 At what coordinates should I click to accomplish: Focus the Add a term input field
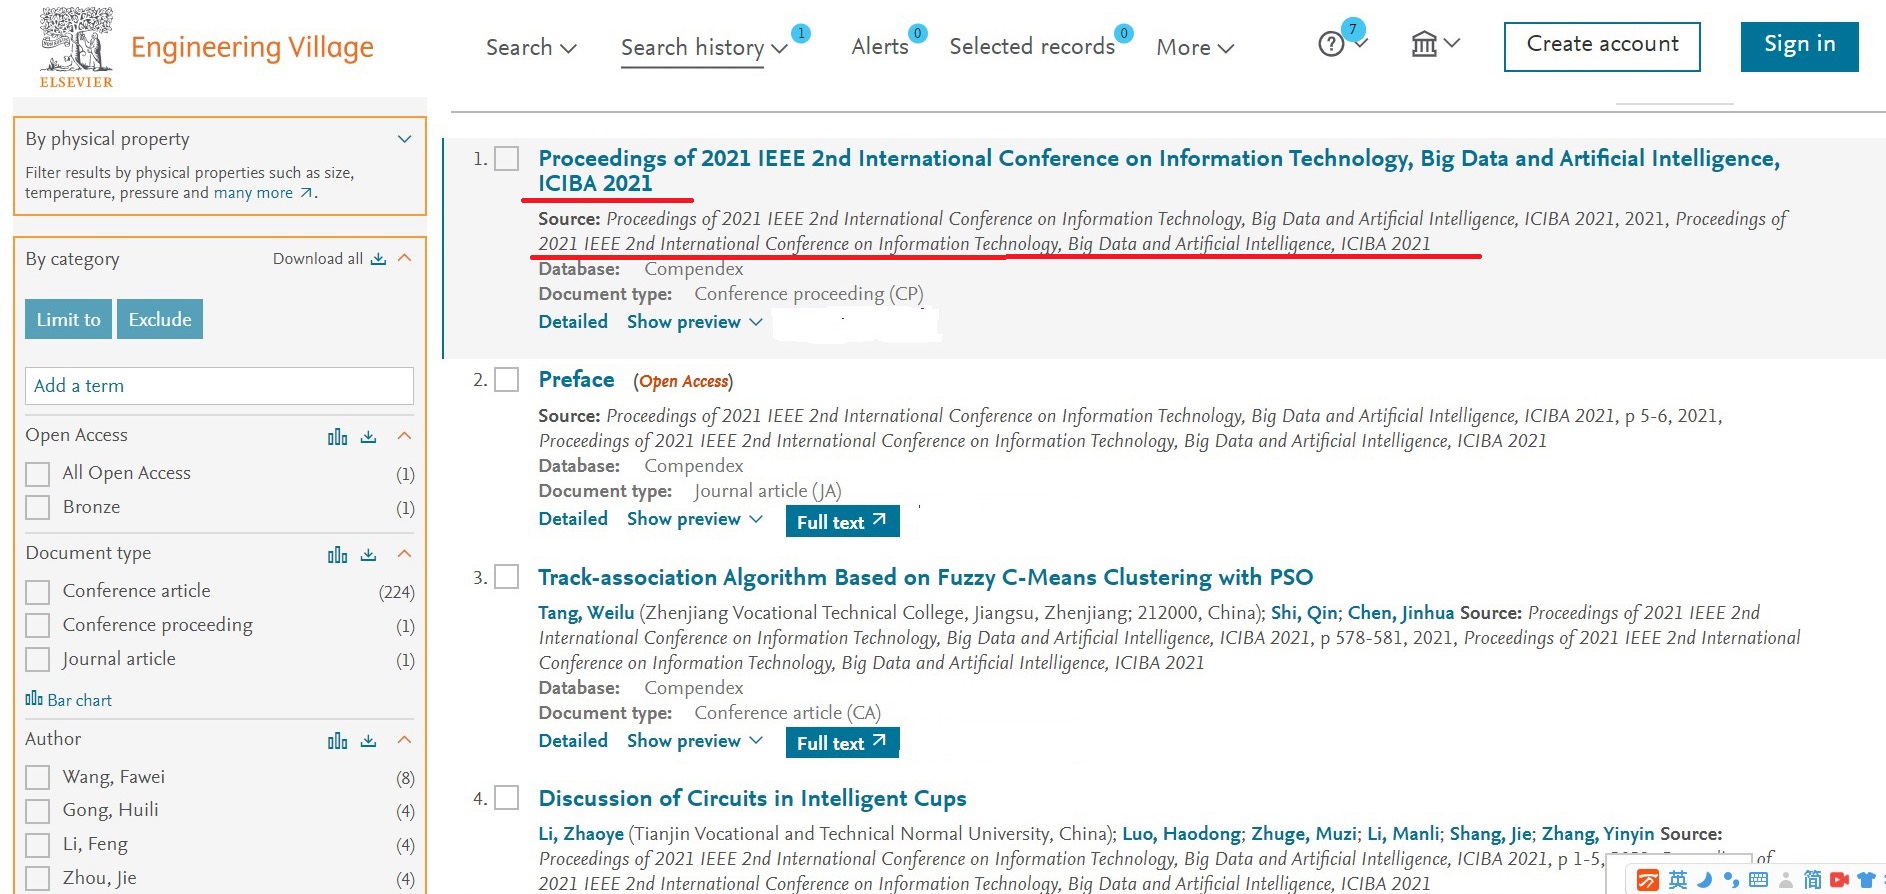(219, 386)
